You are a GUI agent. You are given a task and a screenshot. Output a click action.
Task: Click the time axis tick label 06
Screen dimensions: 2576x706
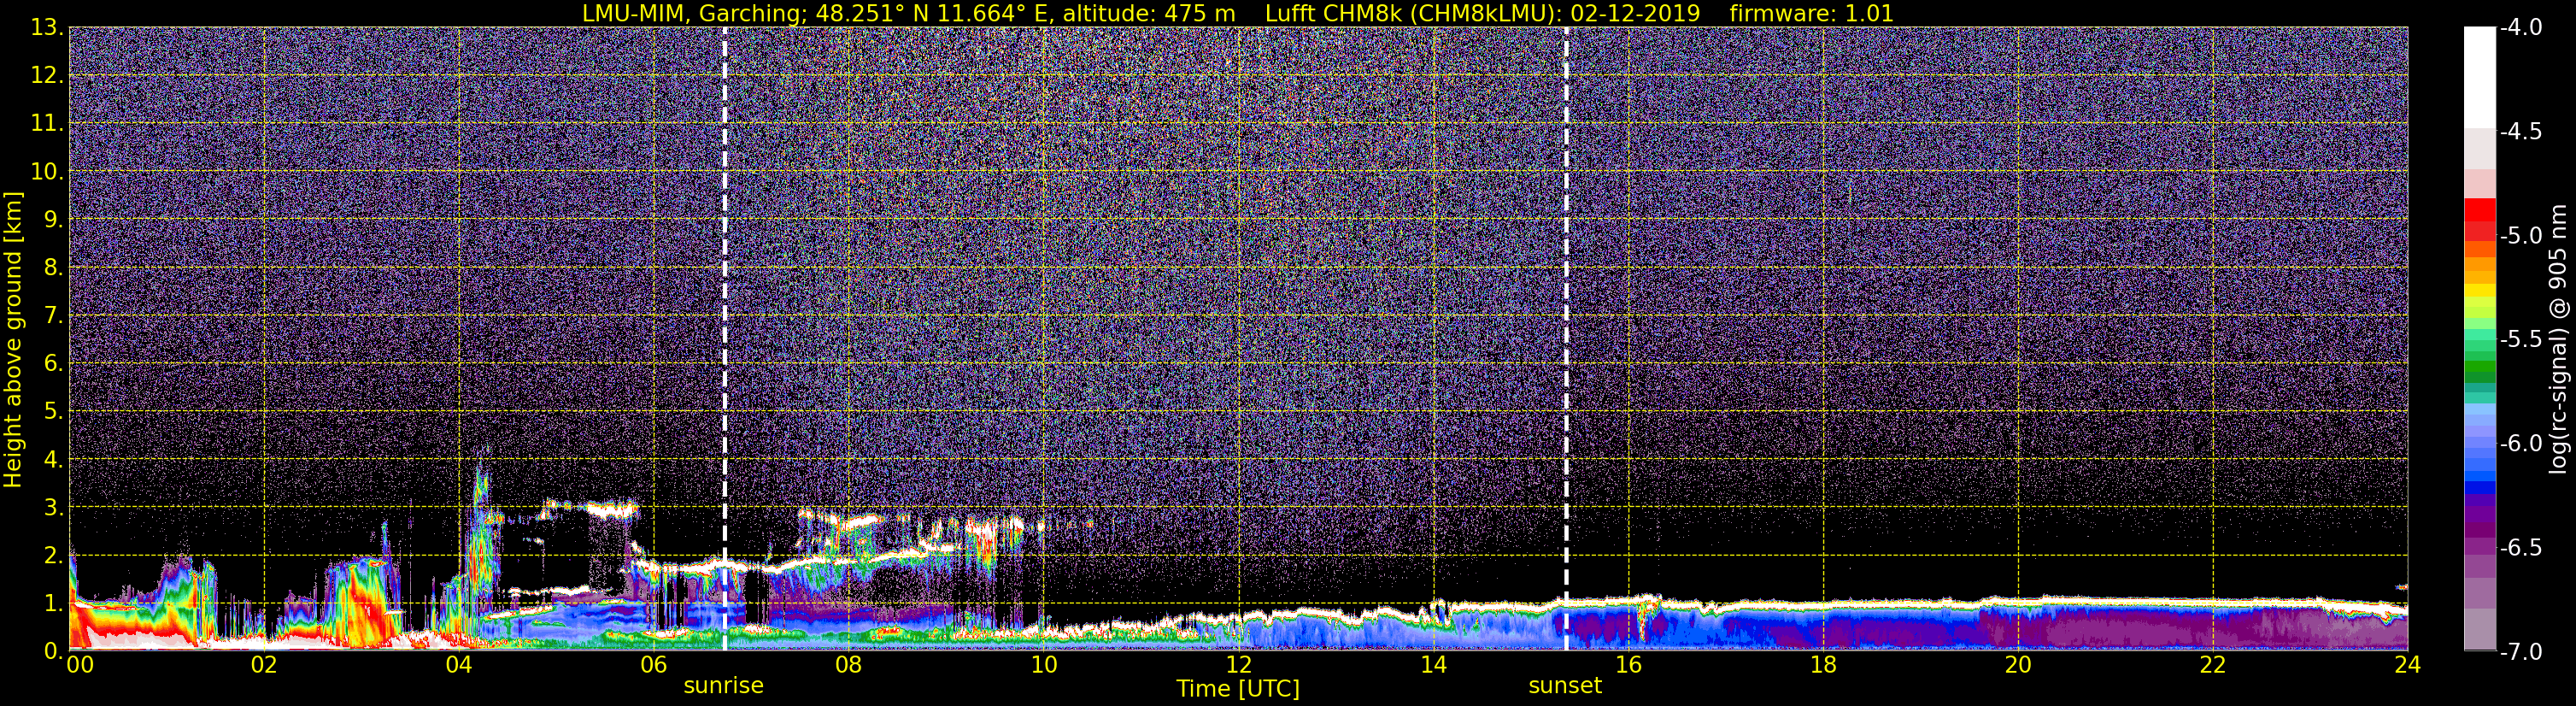pos(654,665)
